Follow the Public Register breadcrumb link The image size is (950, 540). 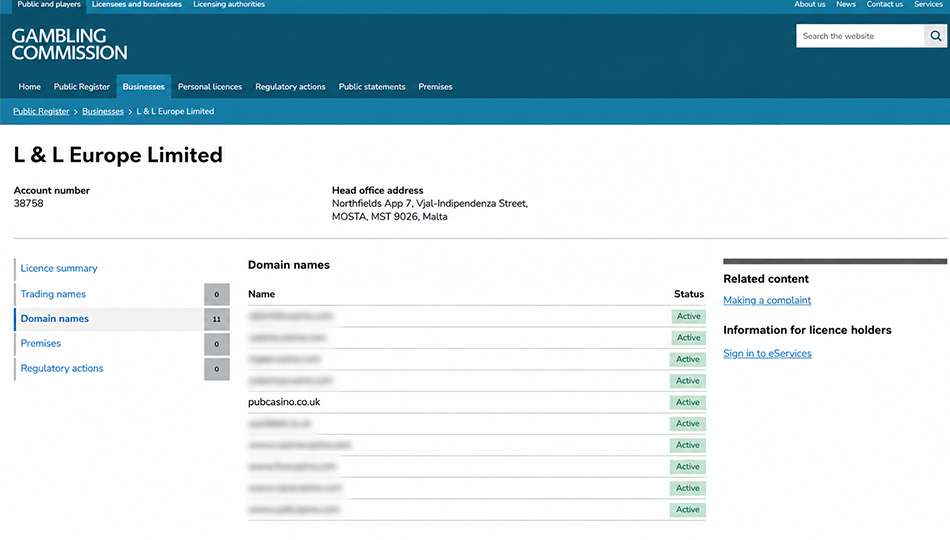click(x=41, y=112)
